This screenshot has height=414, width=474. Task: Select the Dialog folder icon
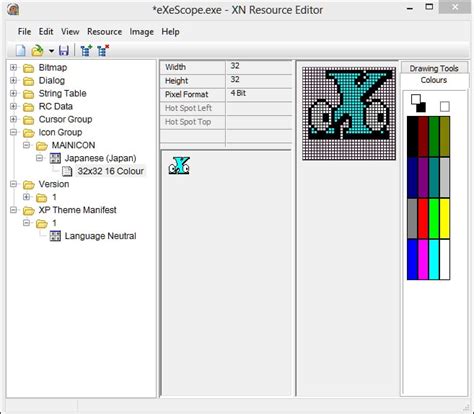[29, 81]
